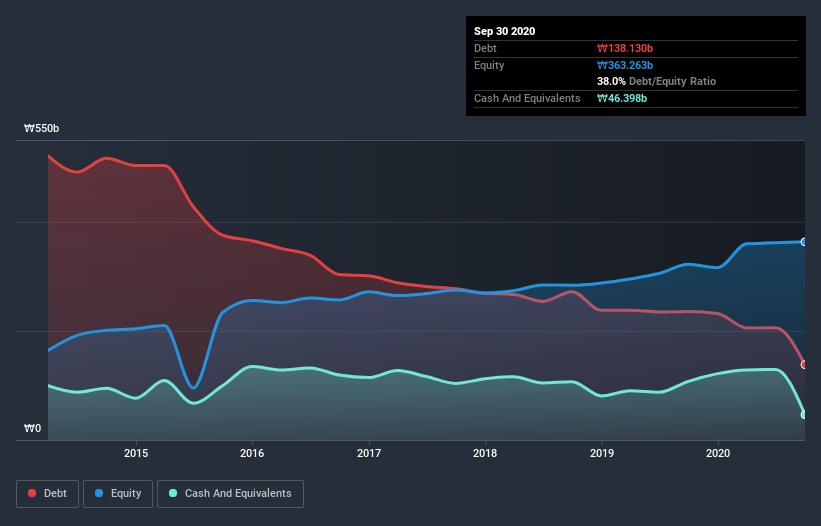Click the 2016 x-axis label

[252, 453]
